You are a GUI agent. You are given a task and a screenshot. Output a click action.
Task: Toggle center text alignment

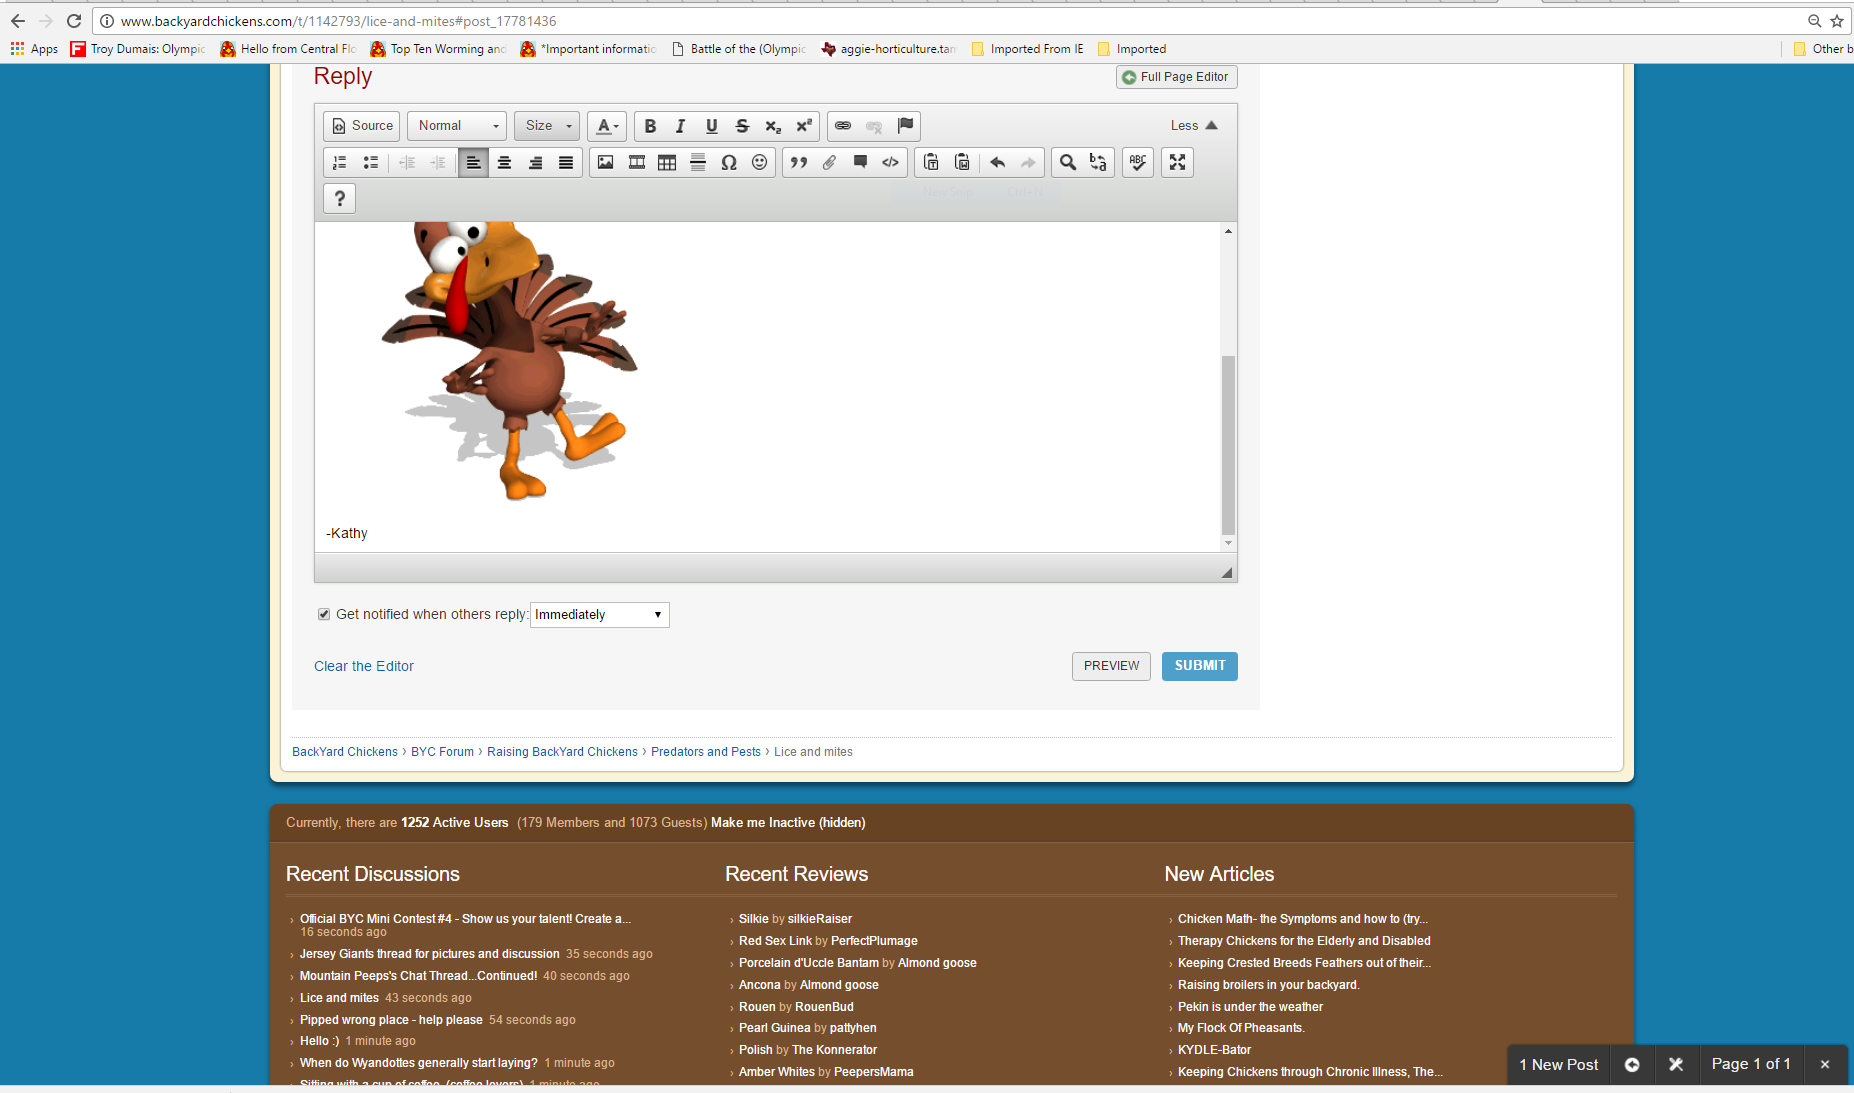coord(504,163)
